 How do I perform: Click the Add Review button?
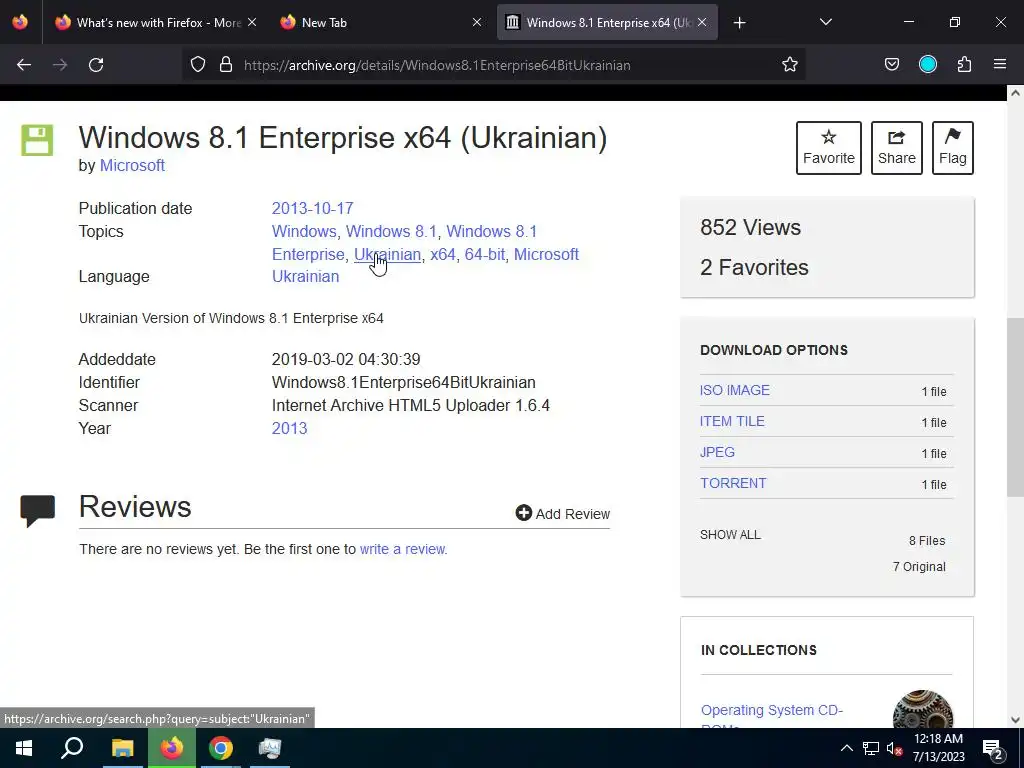(x=563, y=513)
